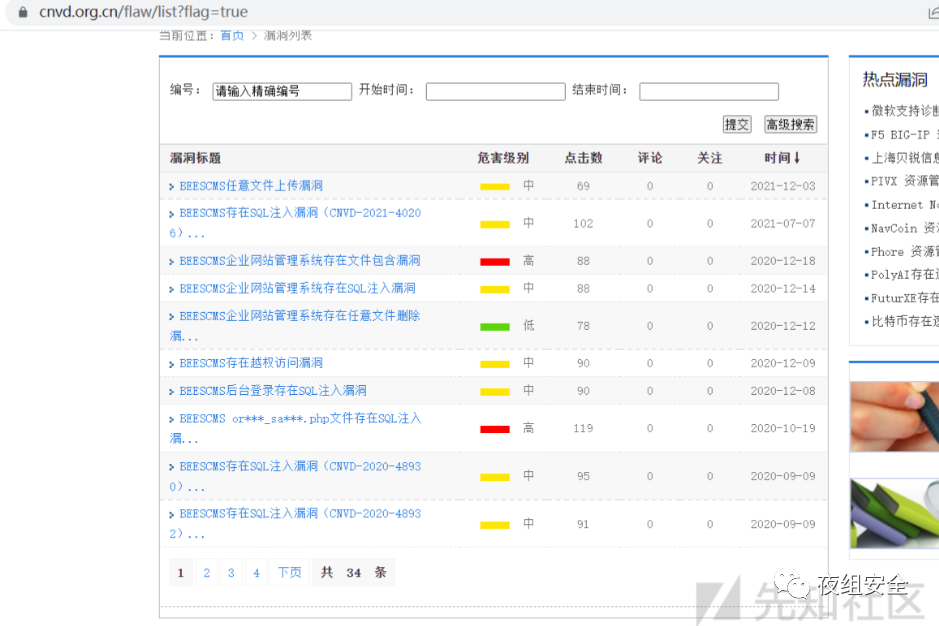Open 微软支持诊断 hot vulnerability link
The height and width of the screenshot is (626, 939).
(904, 111)
